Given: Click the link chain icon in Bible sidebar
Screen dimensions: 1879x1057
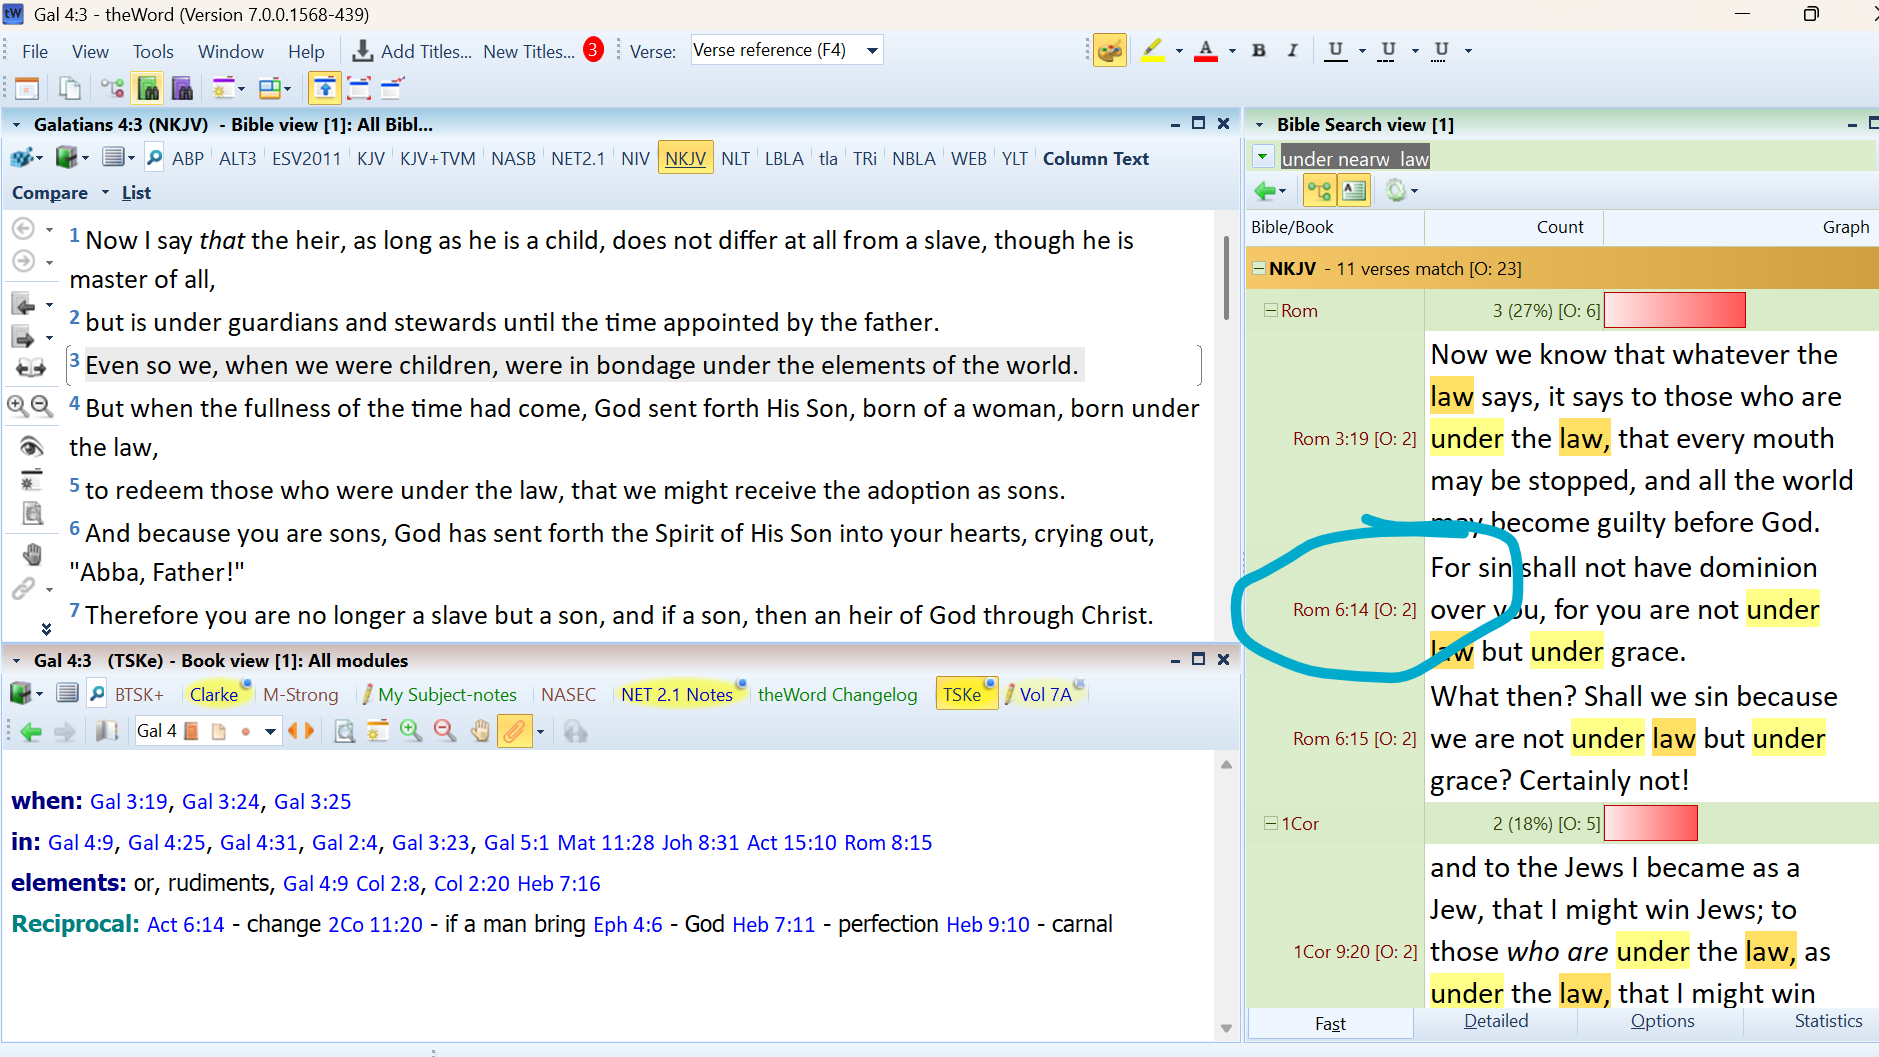Looking at the screenshot, I should [x=23, y=589].
